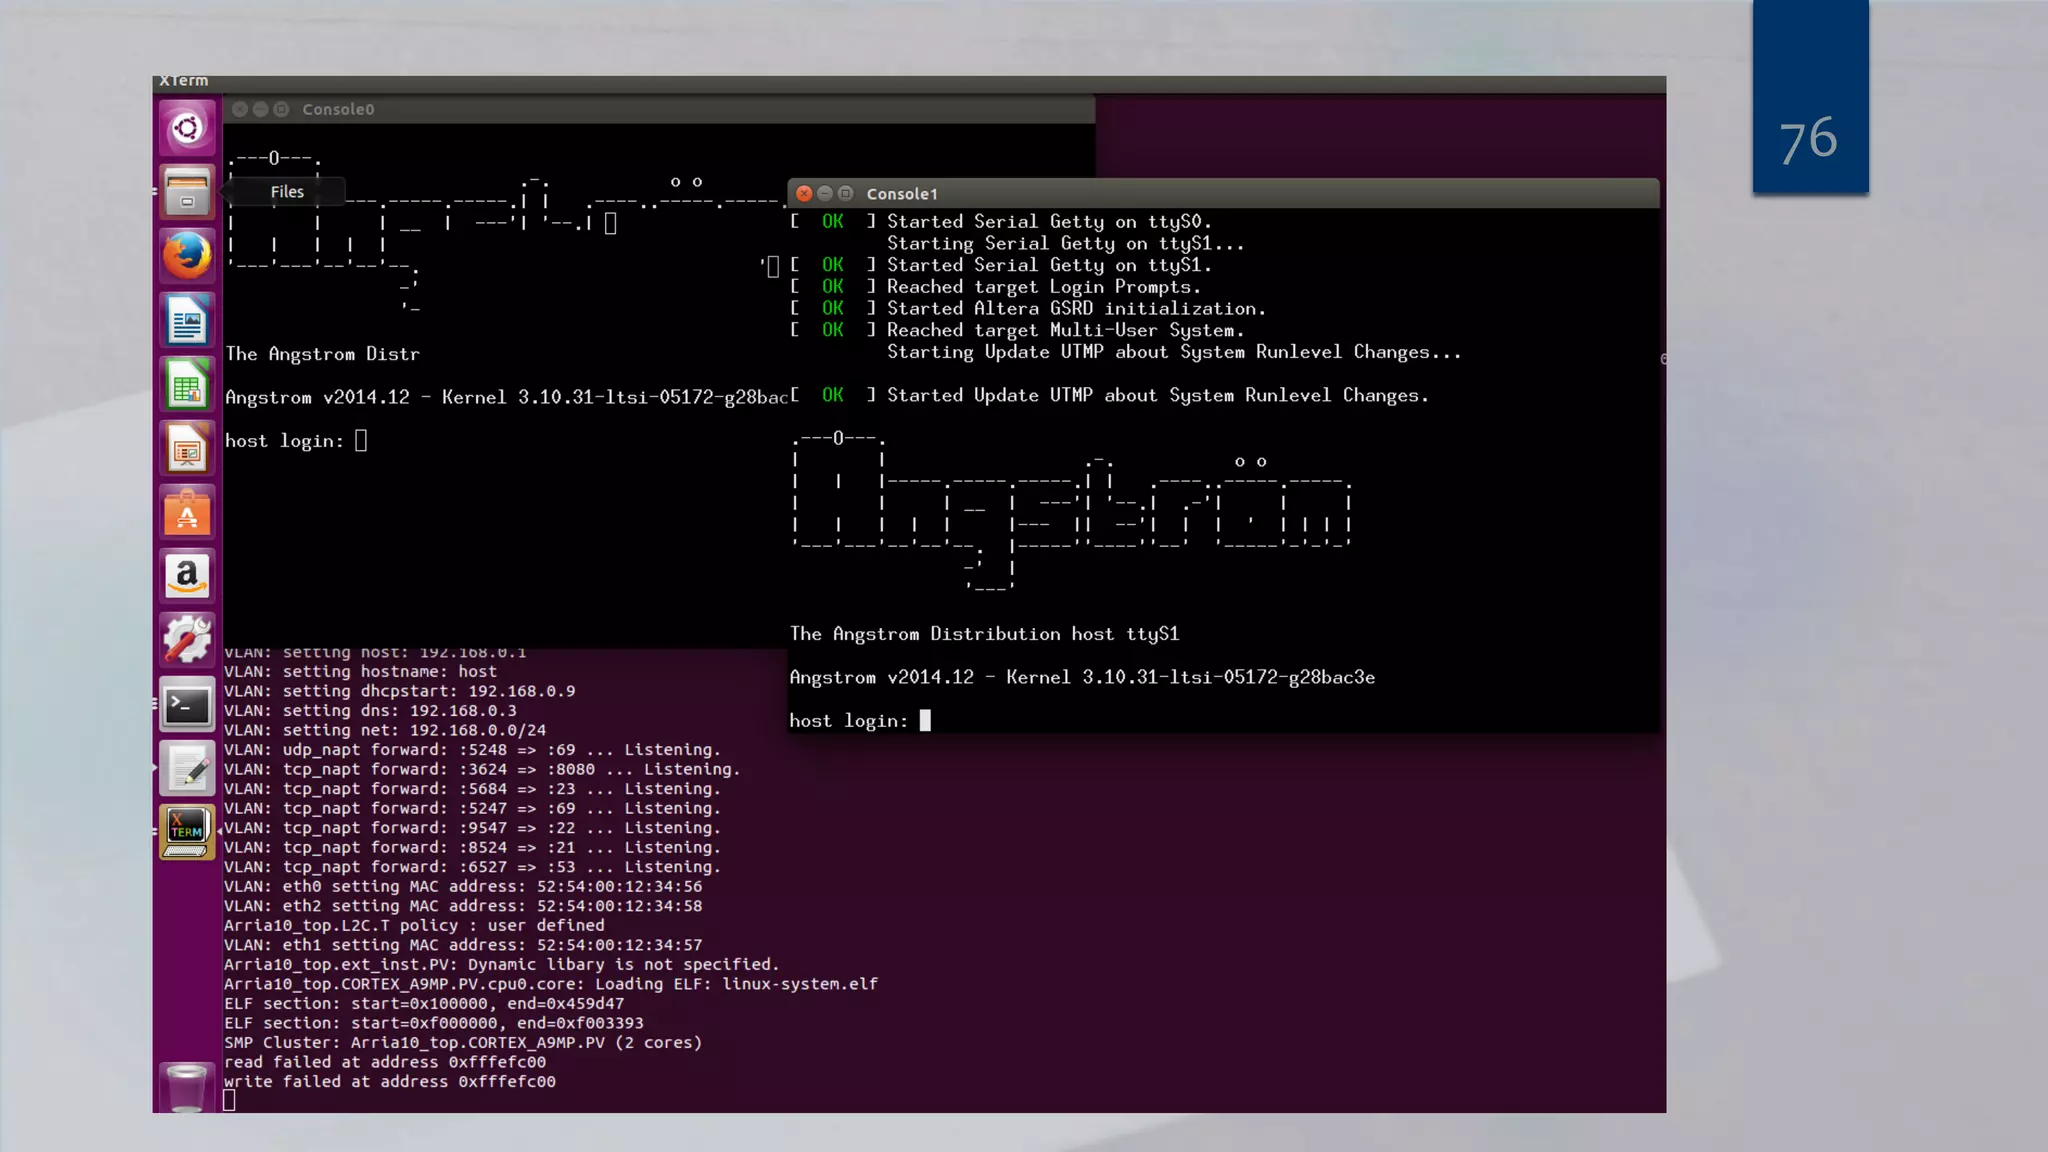Open LibreOffice Writer from the dock
This screenshot has height=1152, width=2048.
tap(187, 320)
